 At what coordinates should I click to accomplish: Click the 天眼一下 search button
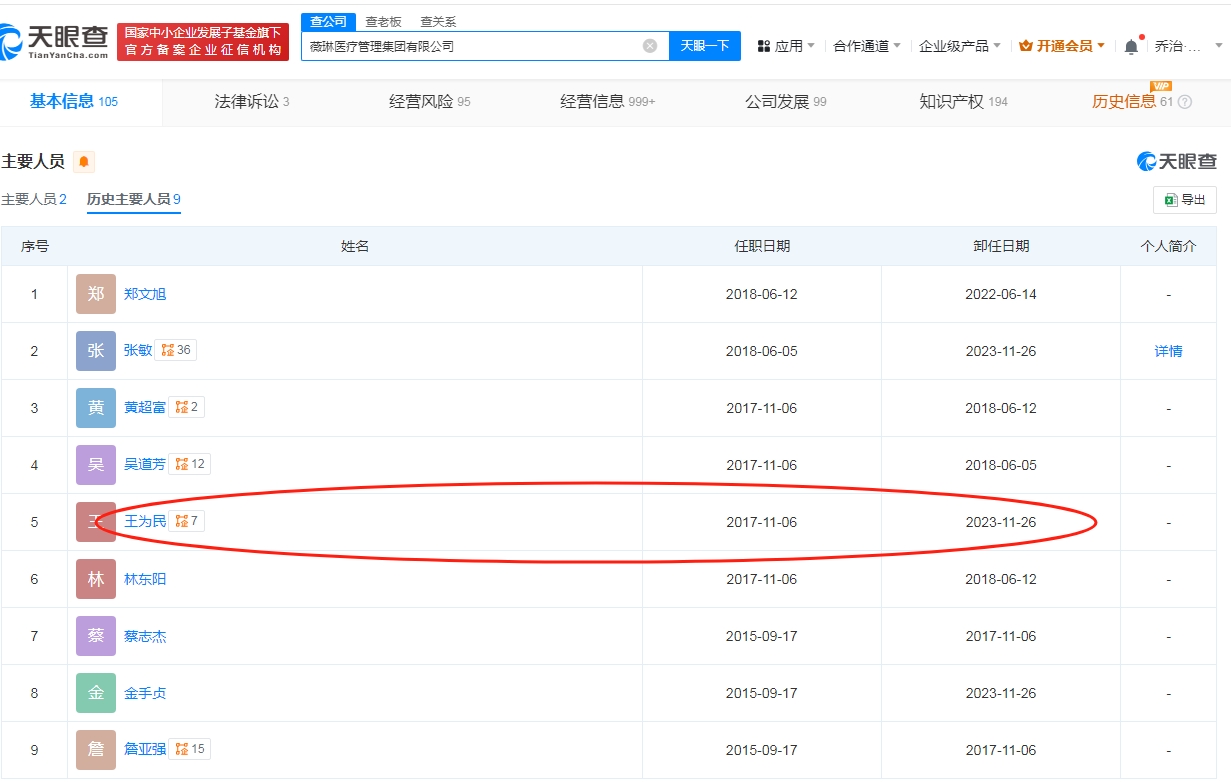point(705,46)
